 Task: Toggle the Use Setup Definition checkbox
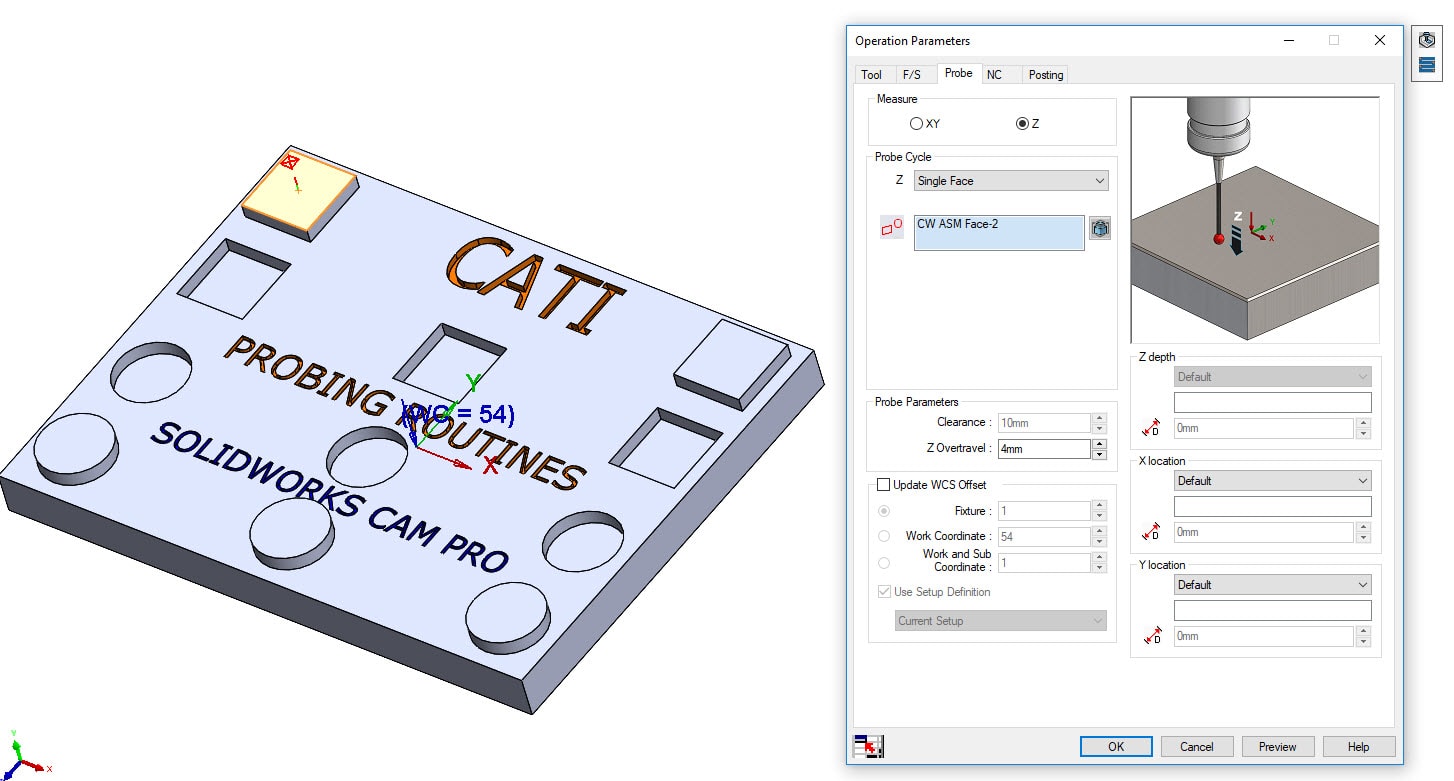click(x=884, y=592)
